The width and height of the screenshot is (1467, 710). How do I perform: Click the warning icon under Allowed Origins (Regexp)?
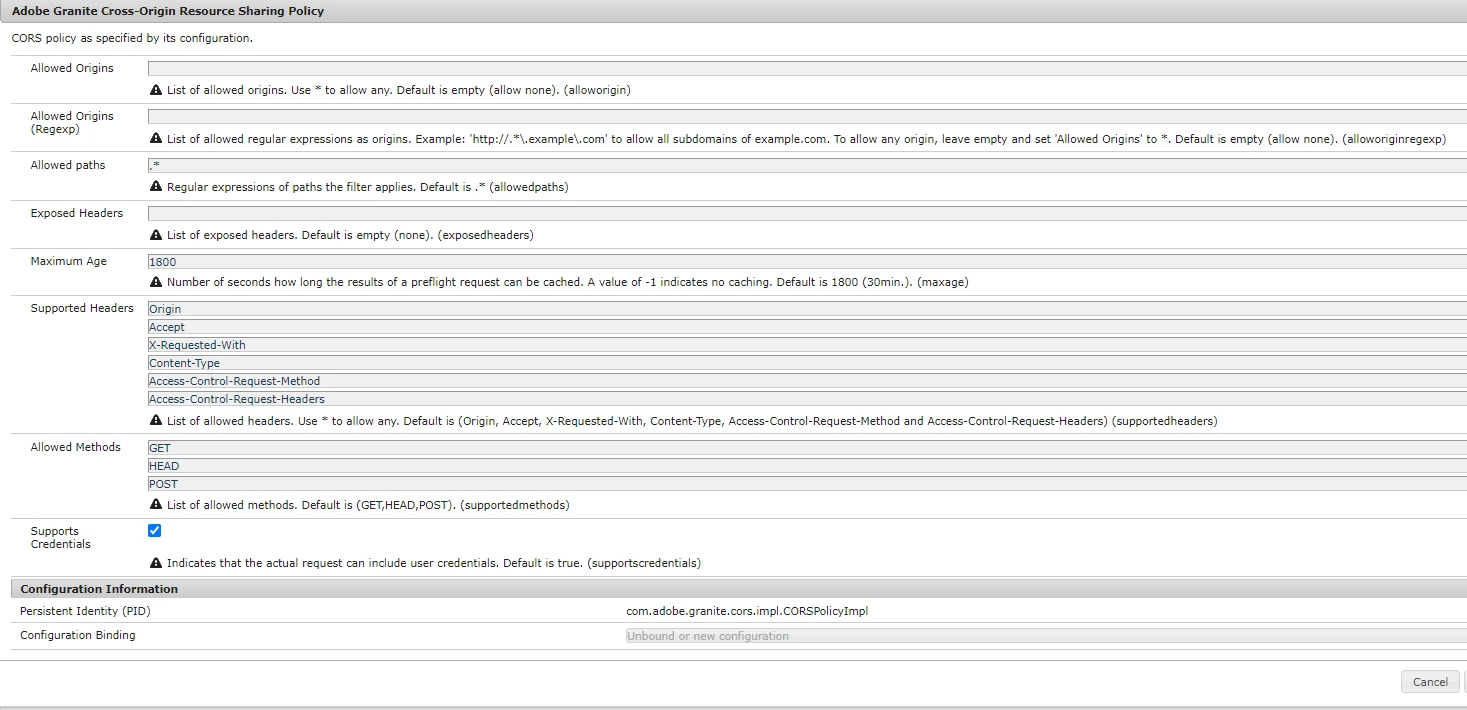(156, 139)
